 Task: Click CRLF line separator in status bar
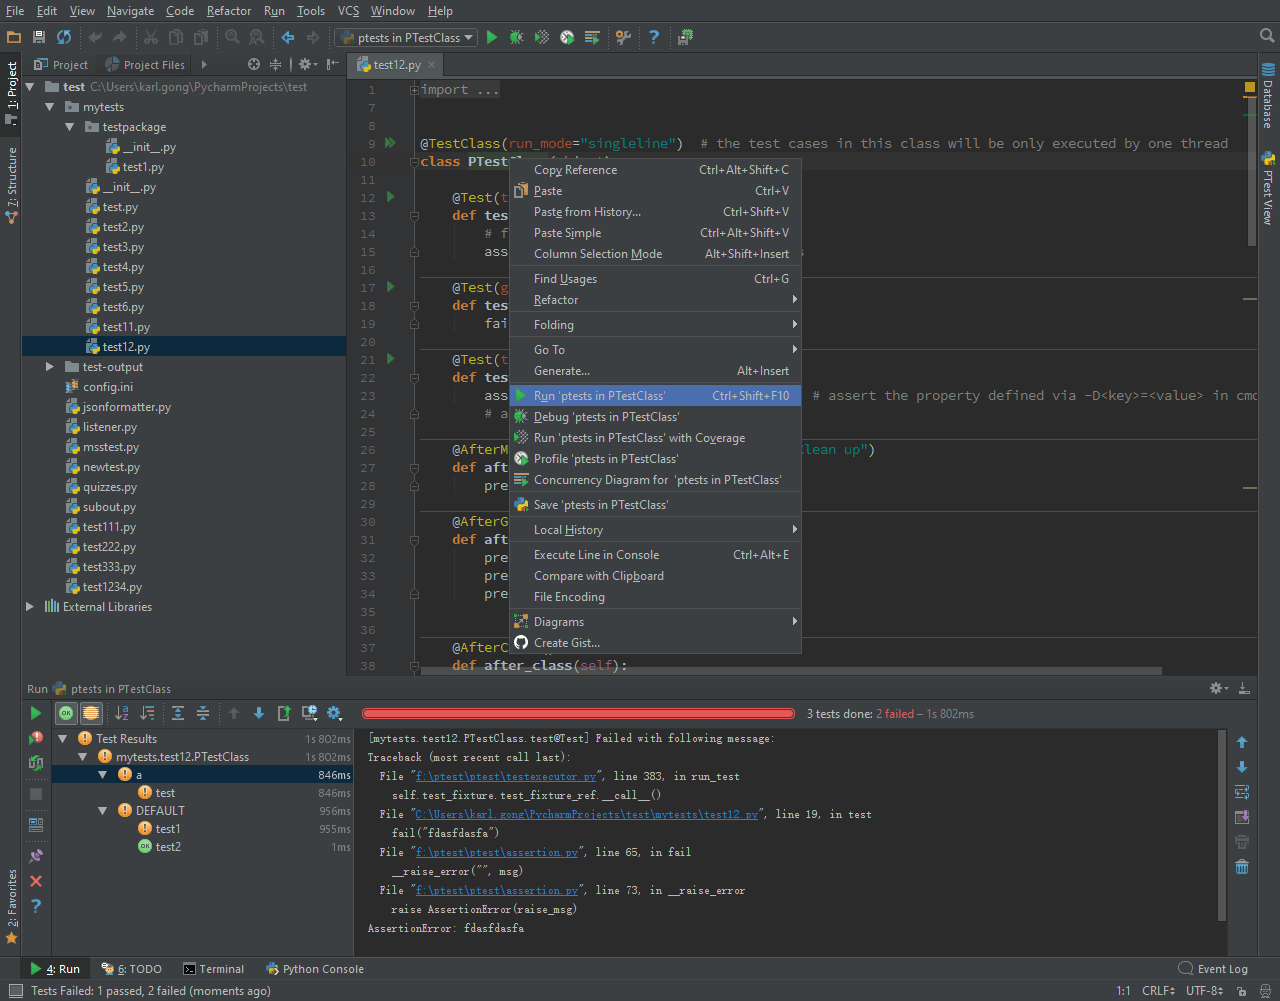1158,991
